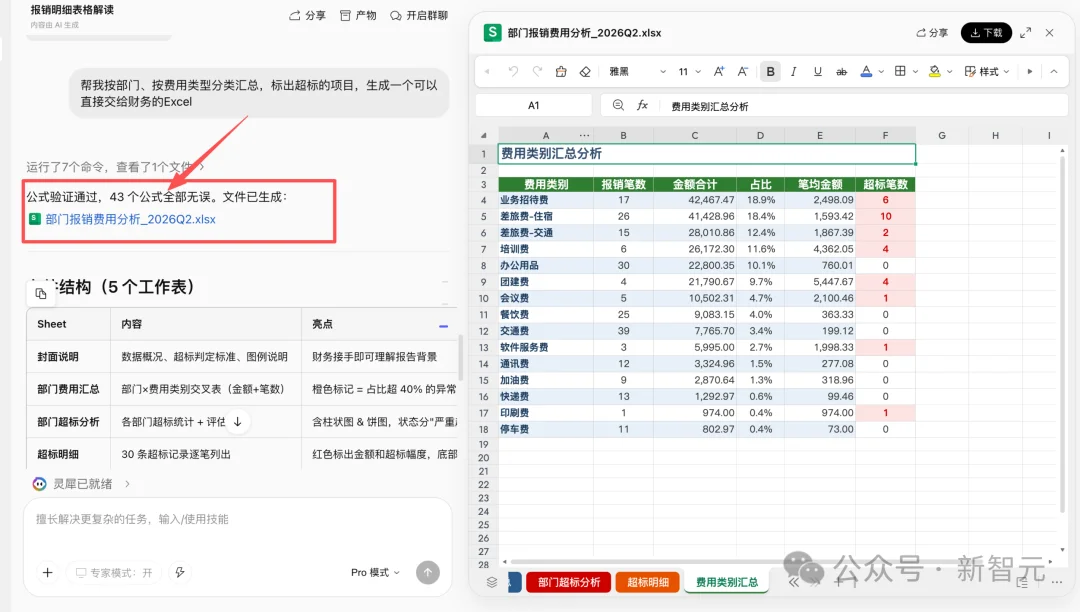
Task: Click the 超标笔数 column header cell
Action: click(885, 184)
